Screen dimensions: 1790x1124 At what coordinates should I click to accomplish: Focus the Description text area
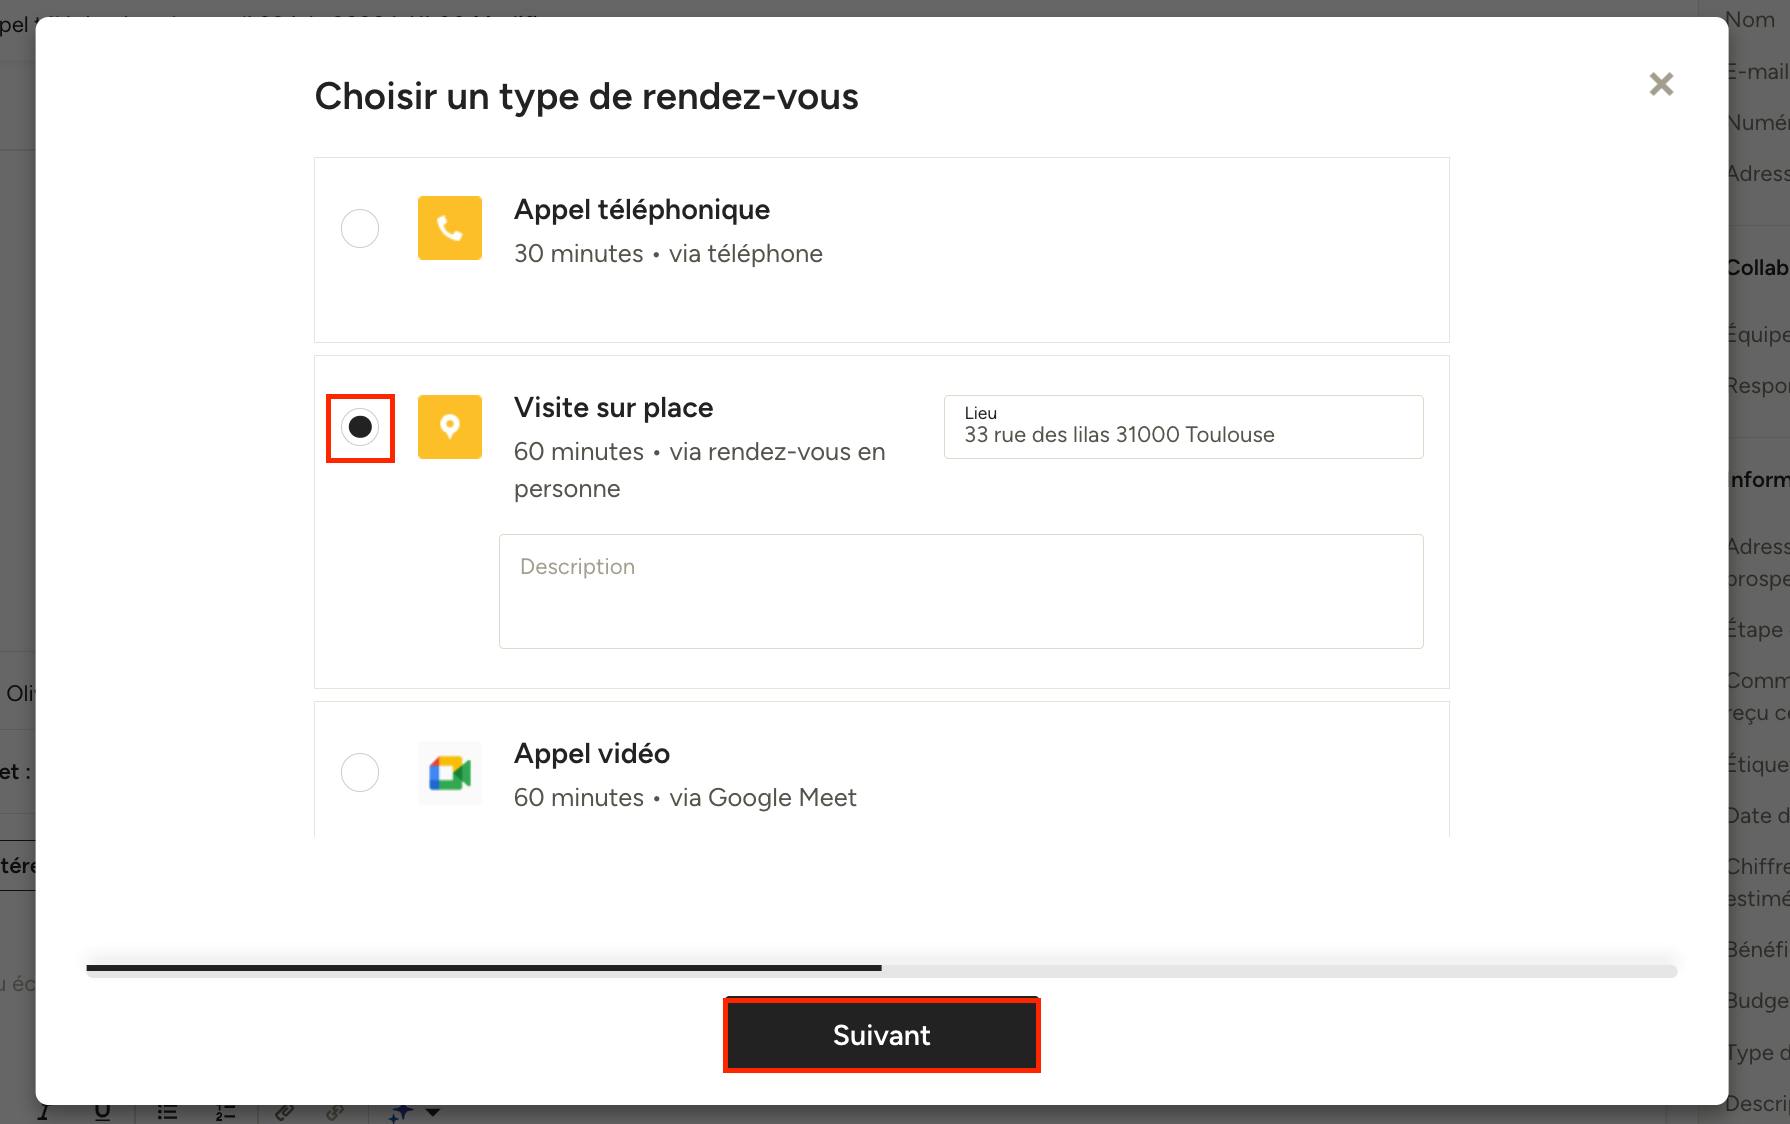point(961,591)
